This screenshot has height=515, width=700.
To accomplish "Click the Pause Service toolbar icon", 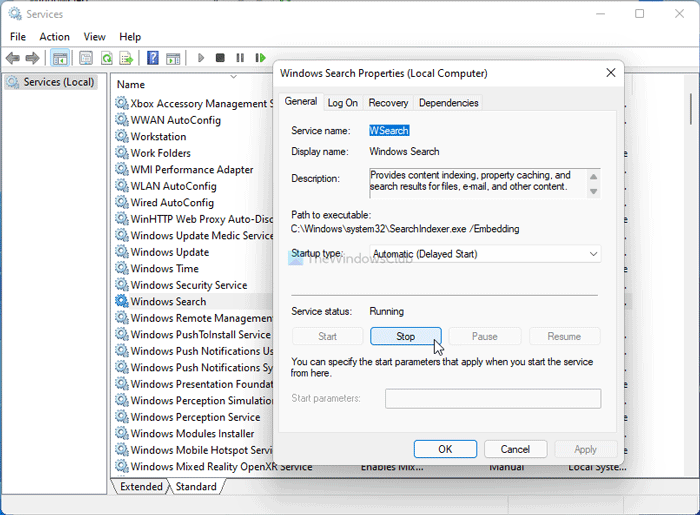I will [x=240, y=58].
